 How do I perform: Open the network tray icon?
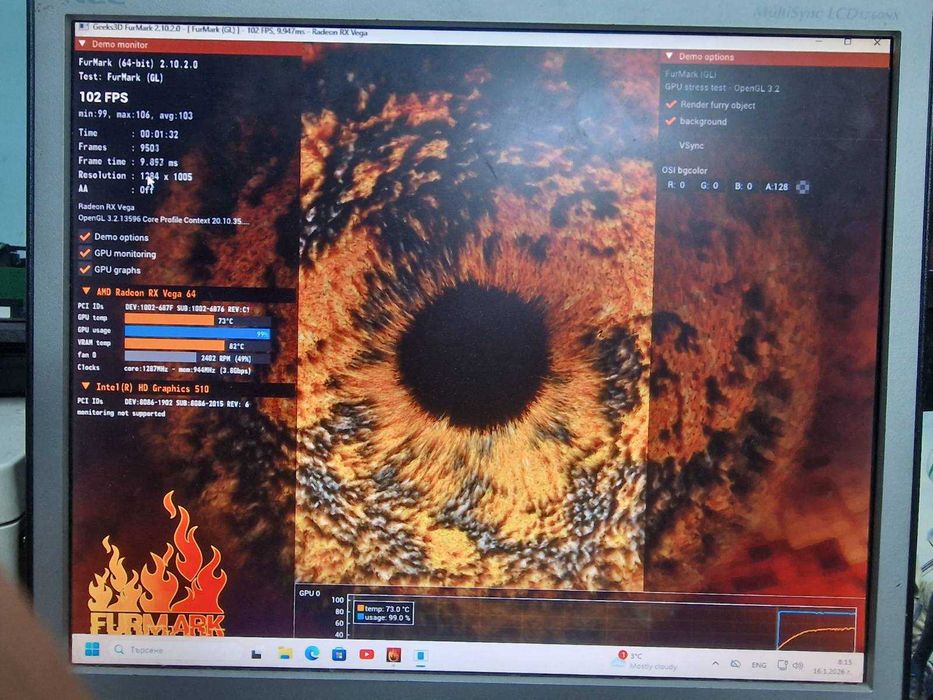click(783, 665)
